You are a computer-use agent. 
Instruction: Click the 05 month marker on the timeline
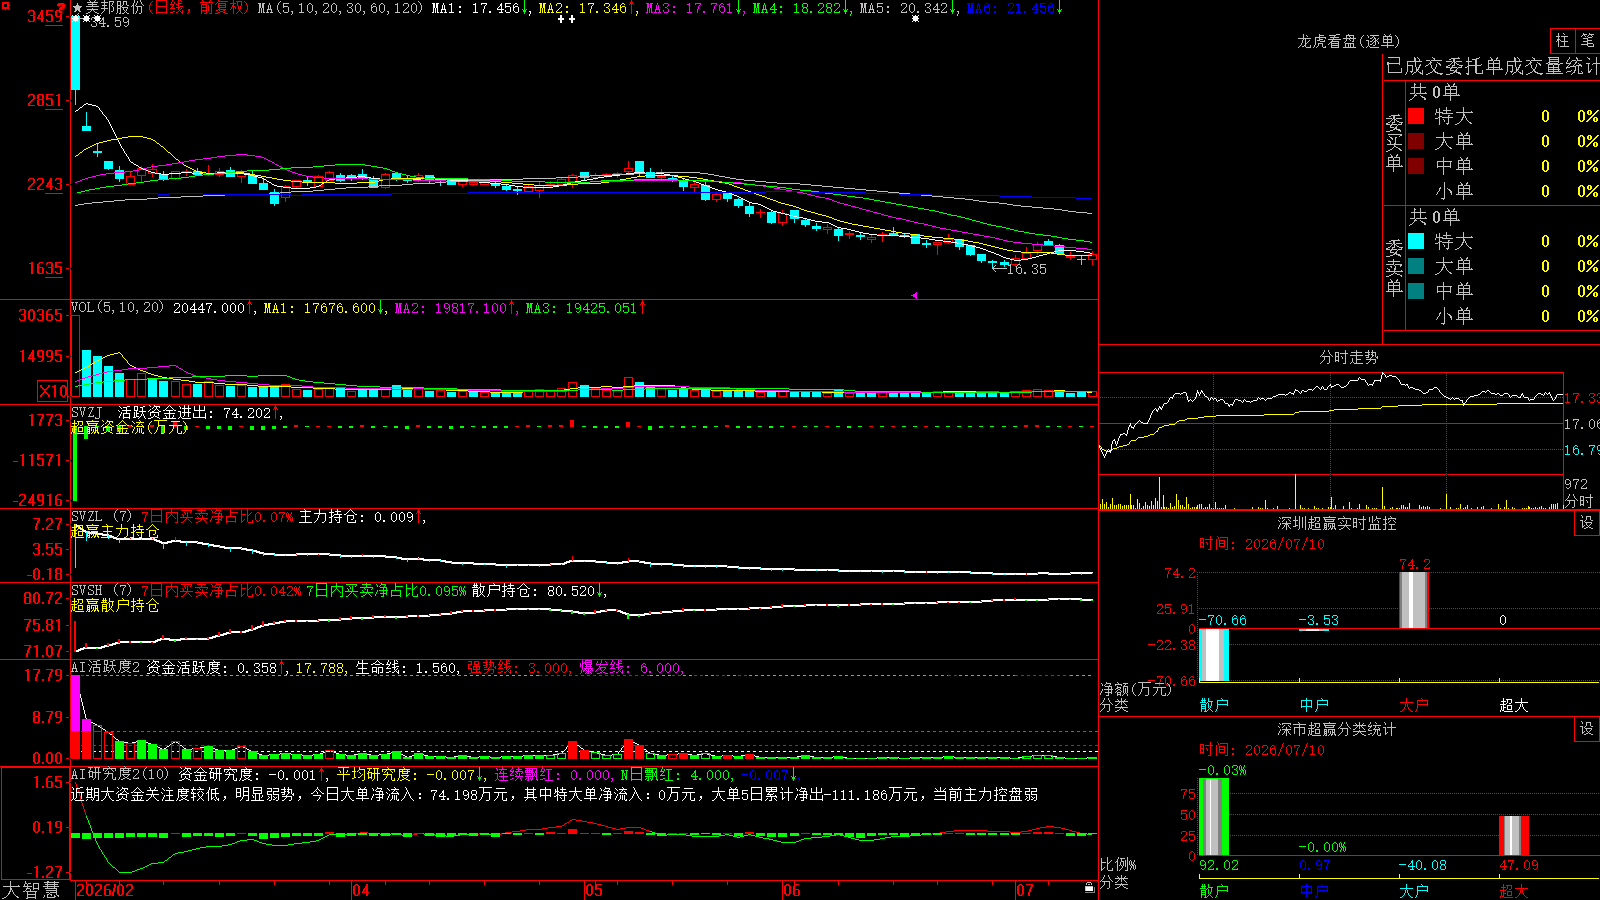click(x=594, y=890)
